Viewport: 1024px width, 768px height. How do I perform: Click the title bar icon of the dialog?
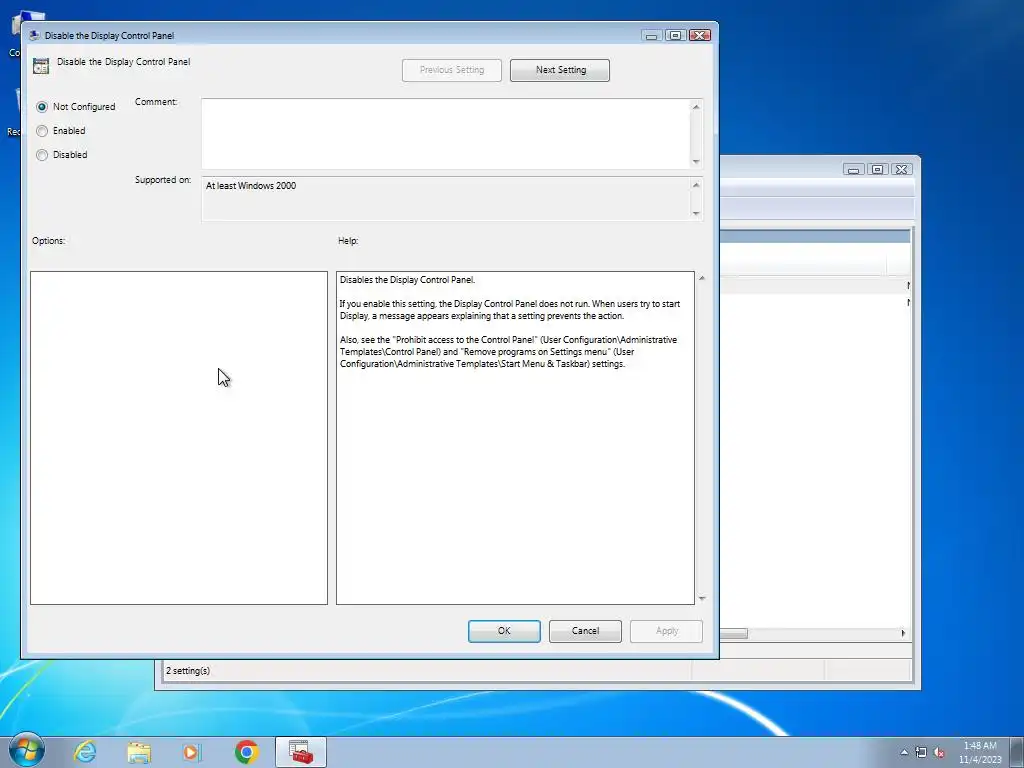point(34,35)
